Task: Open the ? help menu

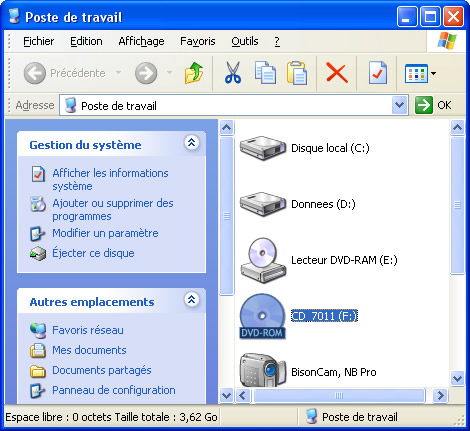Action: point(277,41)
